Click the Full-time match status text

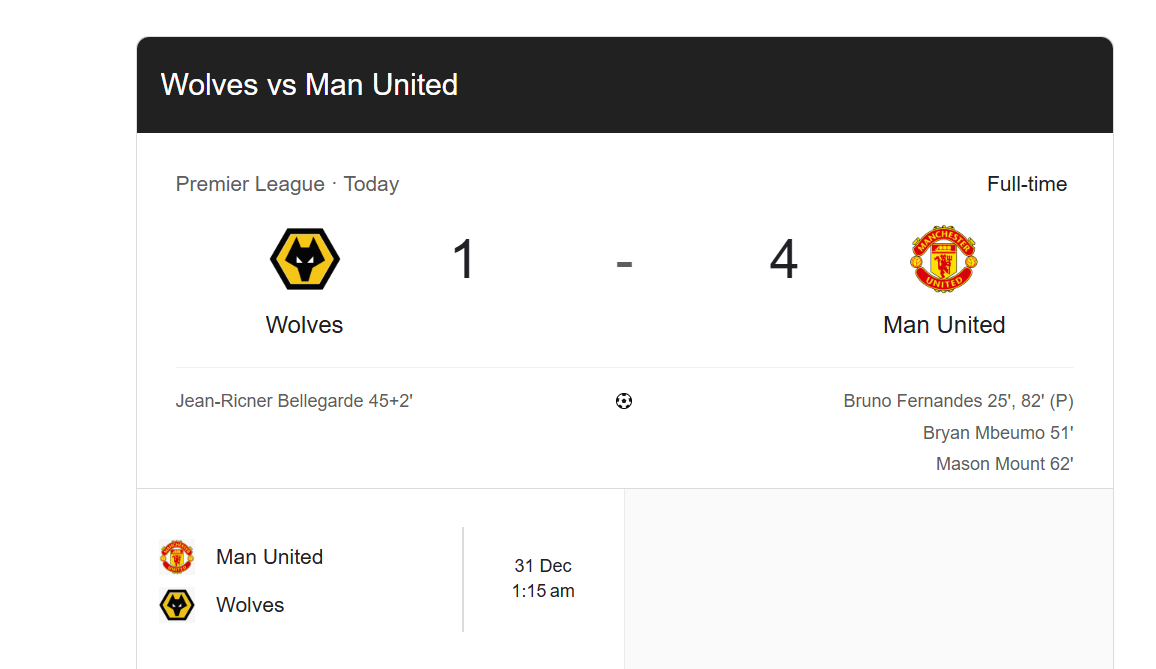(1026, 184)
